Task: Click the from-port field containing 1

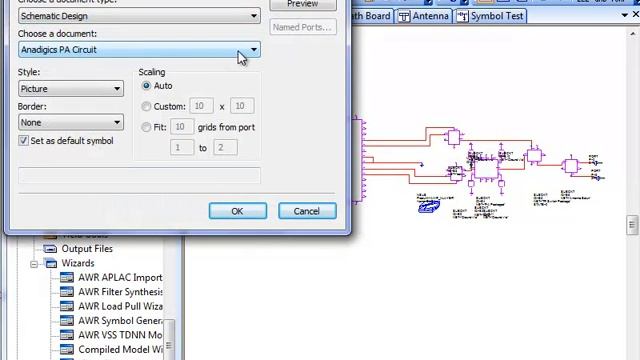Action: tap(182, 148)
